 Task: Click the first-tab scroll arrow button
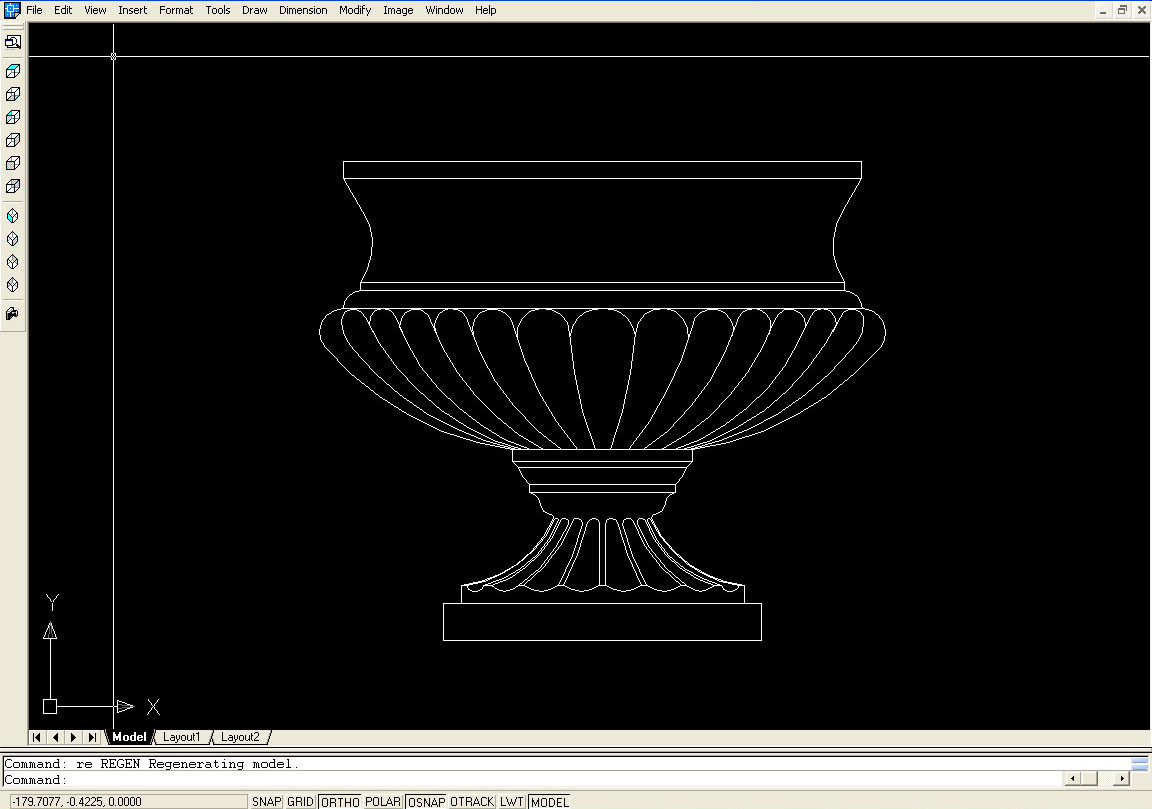[x=37, y=737]
